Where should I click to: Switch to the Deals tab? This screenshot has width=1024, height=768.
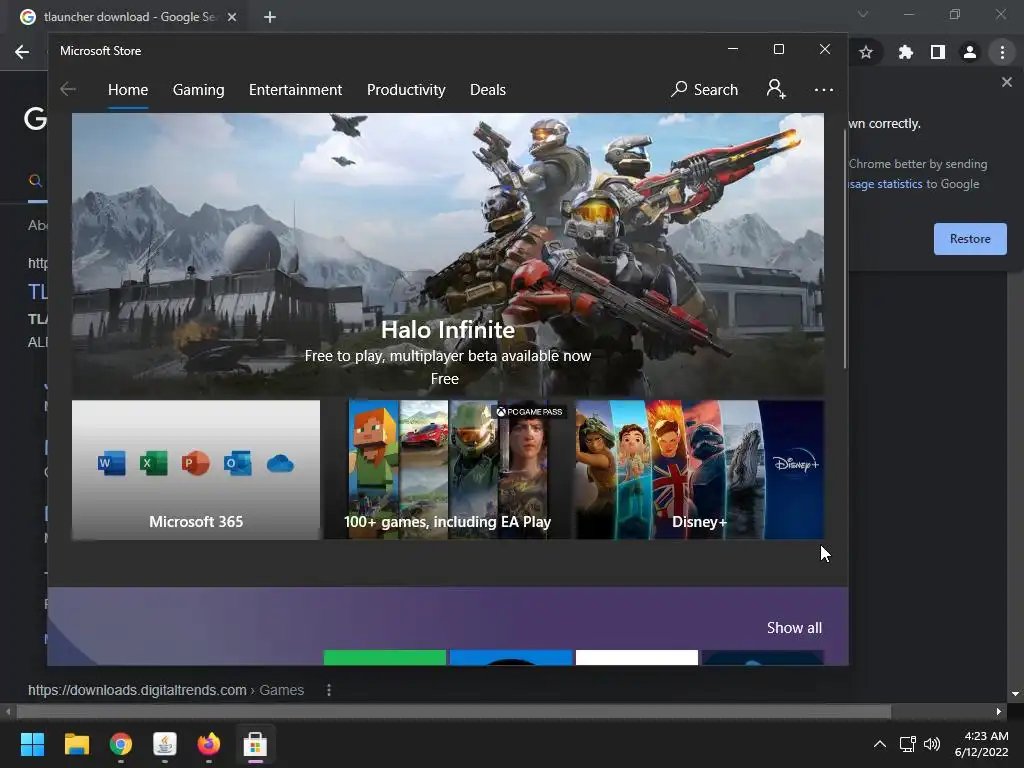pos(488,89)
